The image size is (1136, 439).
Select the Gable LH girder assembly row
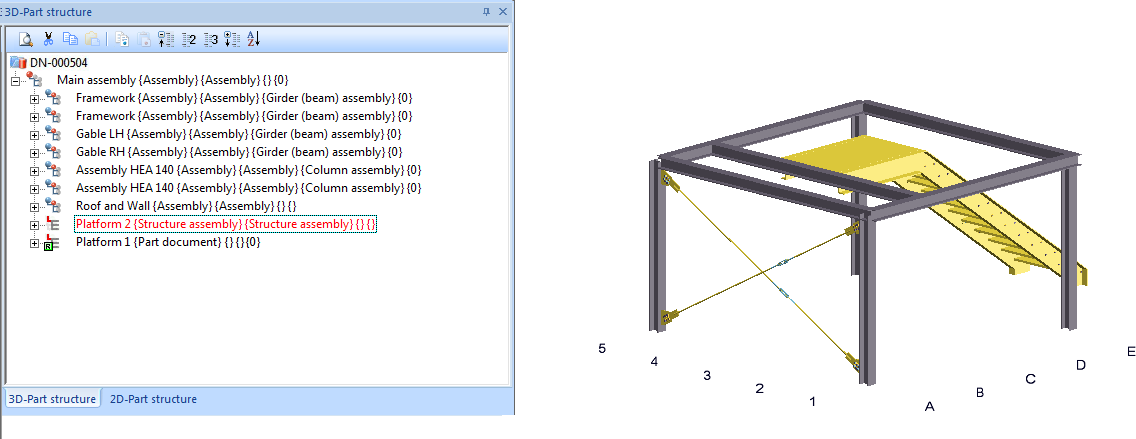pos(238,134)
